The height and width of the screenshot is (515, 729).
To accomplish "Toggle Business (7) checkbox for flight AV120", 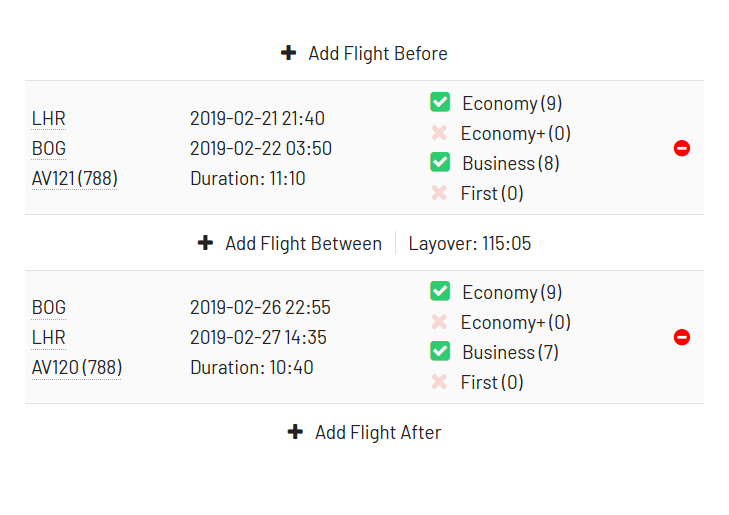I will [x=440, y=351].
